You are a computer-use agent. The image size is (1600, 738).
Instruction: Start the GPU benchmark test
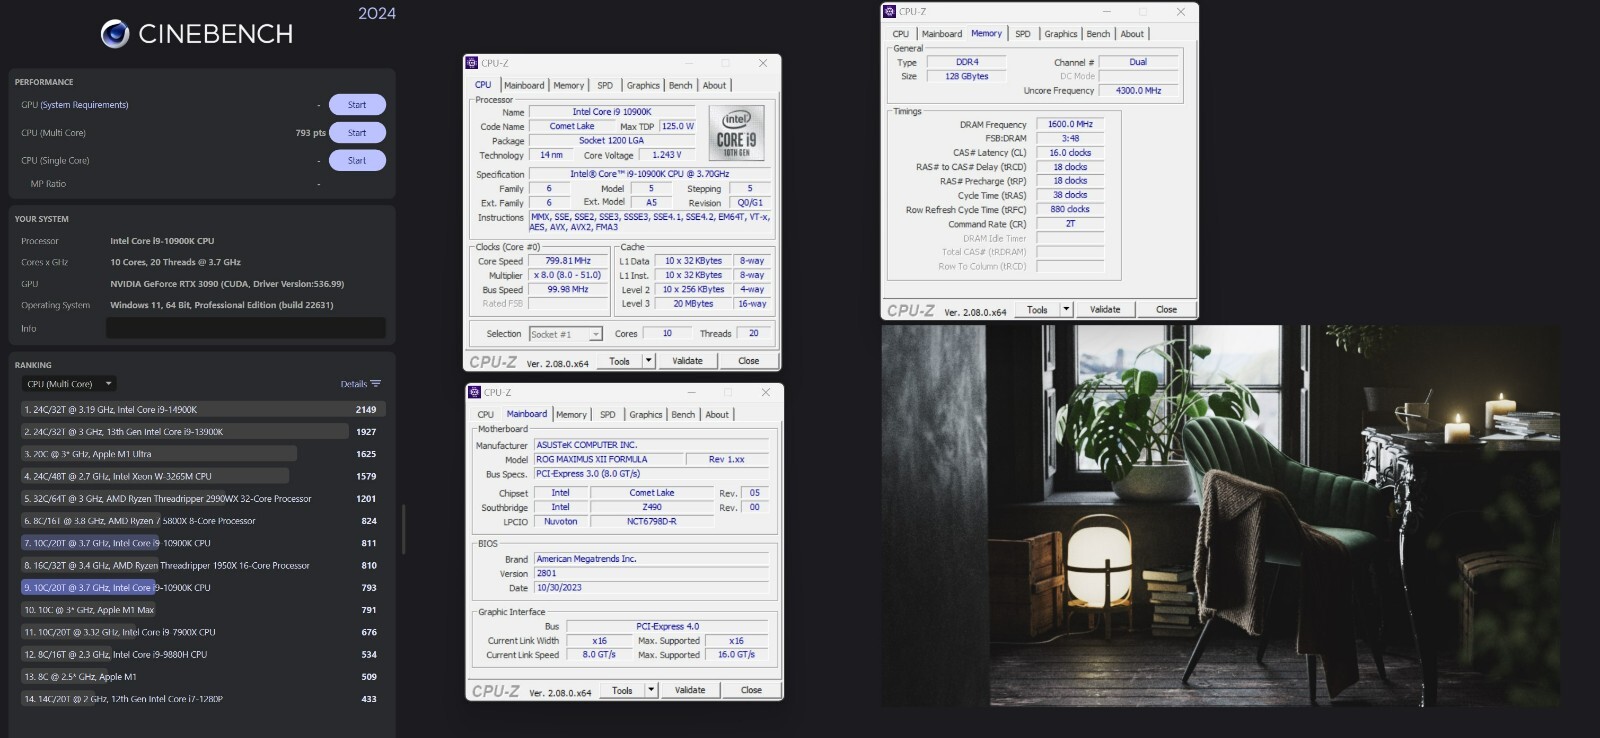click(357, 105)
